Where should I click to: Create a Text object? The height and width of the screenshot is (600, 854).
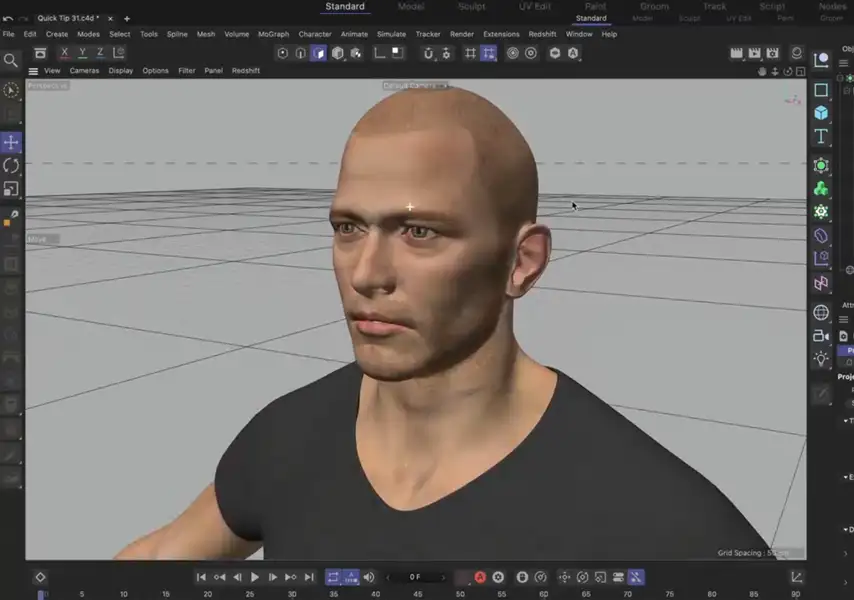coord(820,135)
